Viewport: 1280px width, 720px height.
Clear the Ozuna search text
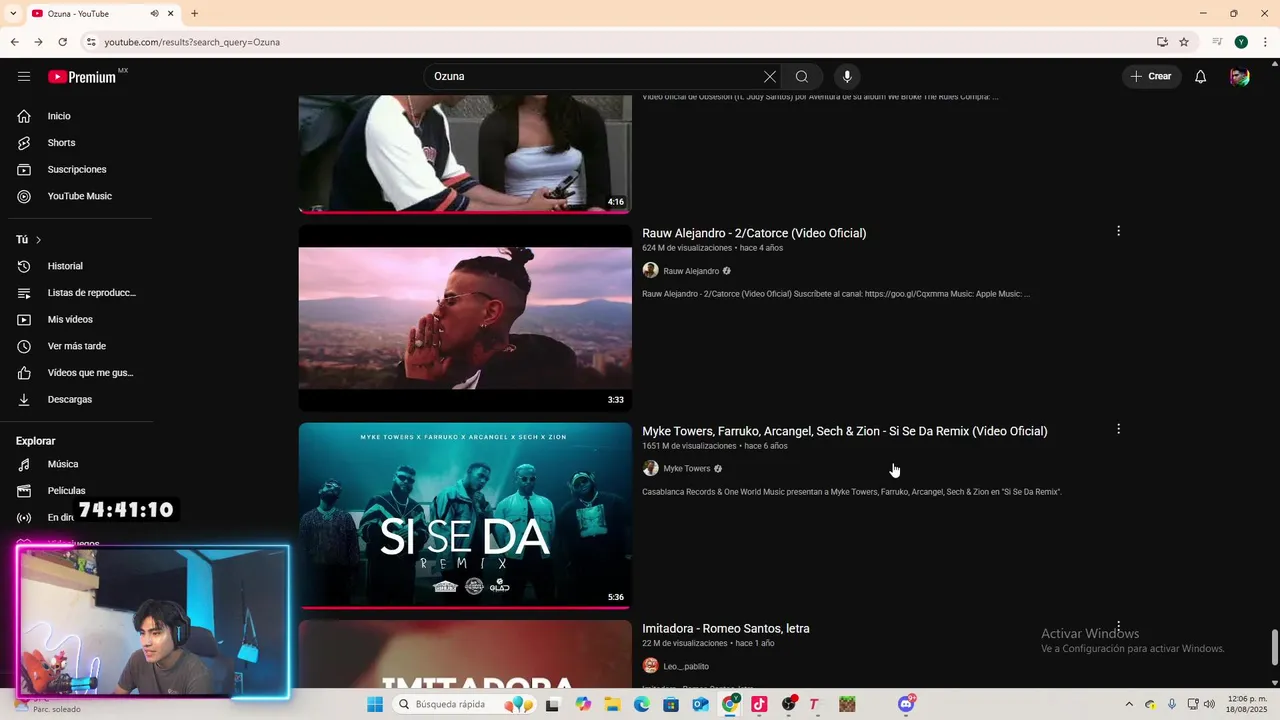coord(769,76)
